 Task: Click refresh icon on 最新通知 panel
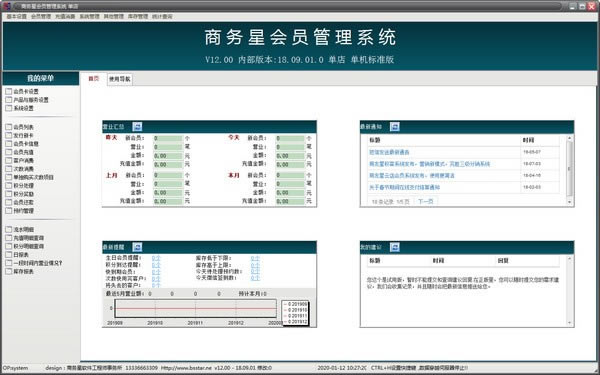(395, 127)
